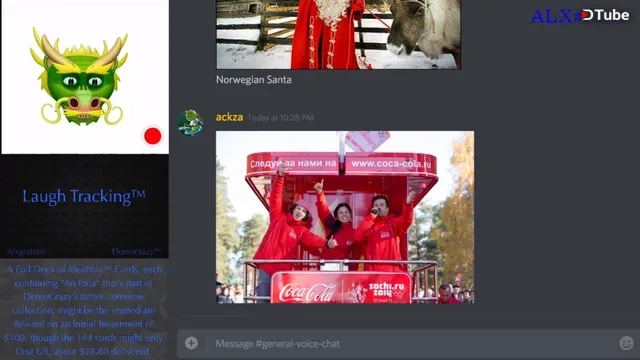Viewport: 640px width, 360px height.
Task: Open the Coca-Cola truck image
Action: coord(345,217)
